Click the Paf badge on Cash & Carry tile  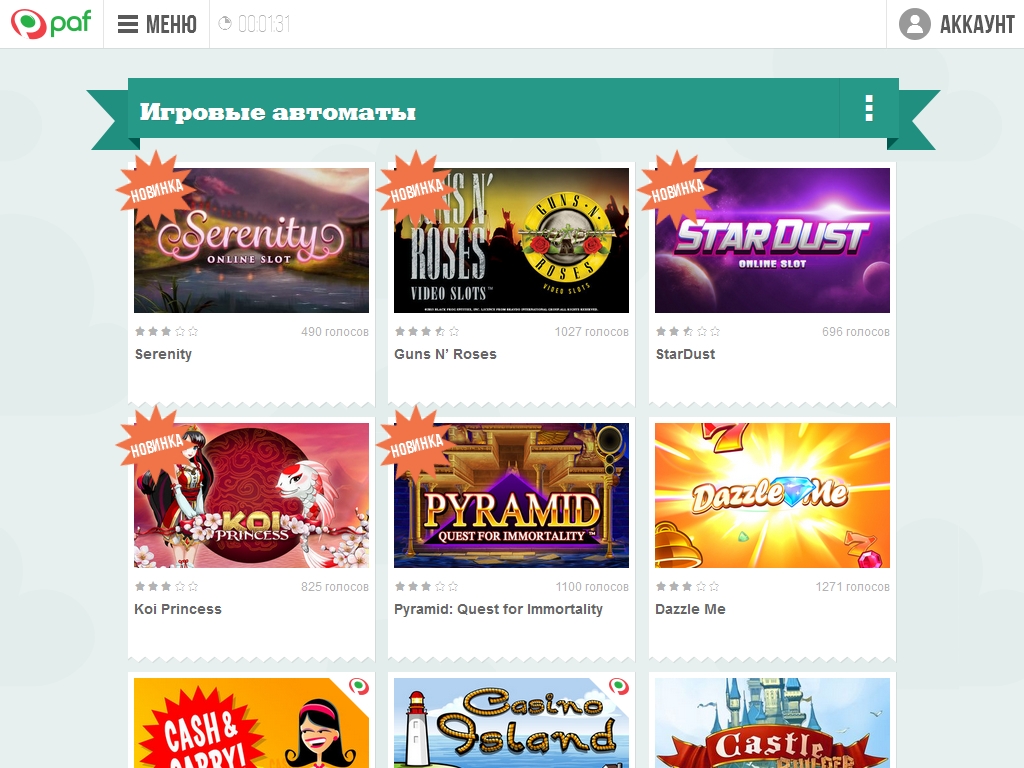click(x=358, y=686)
